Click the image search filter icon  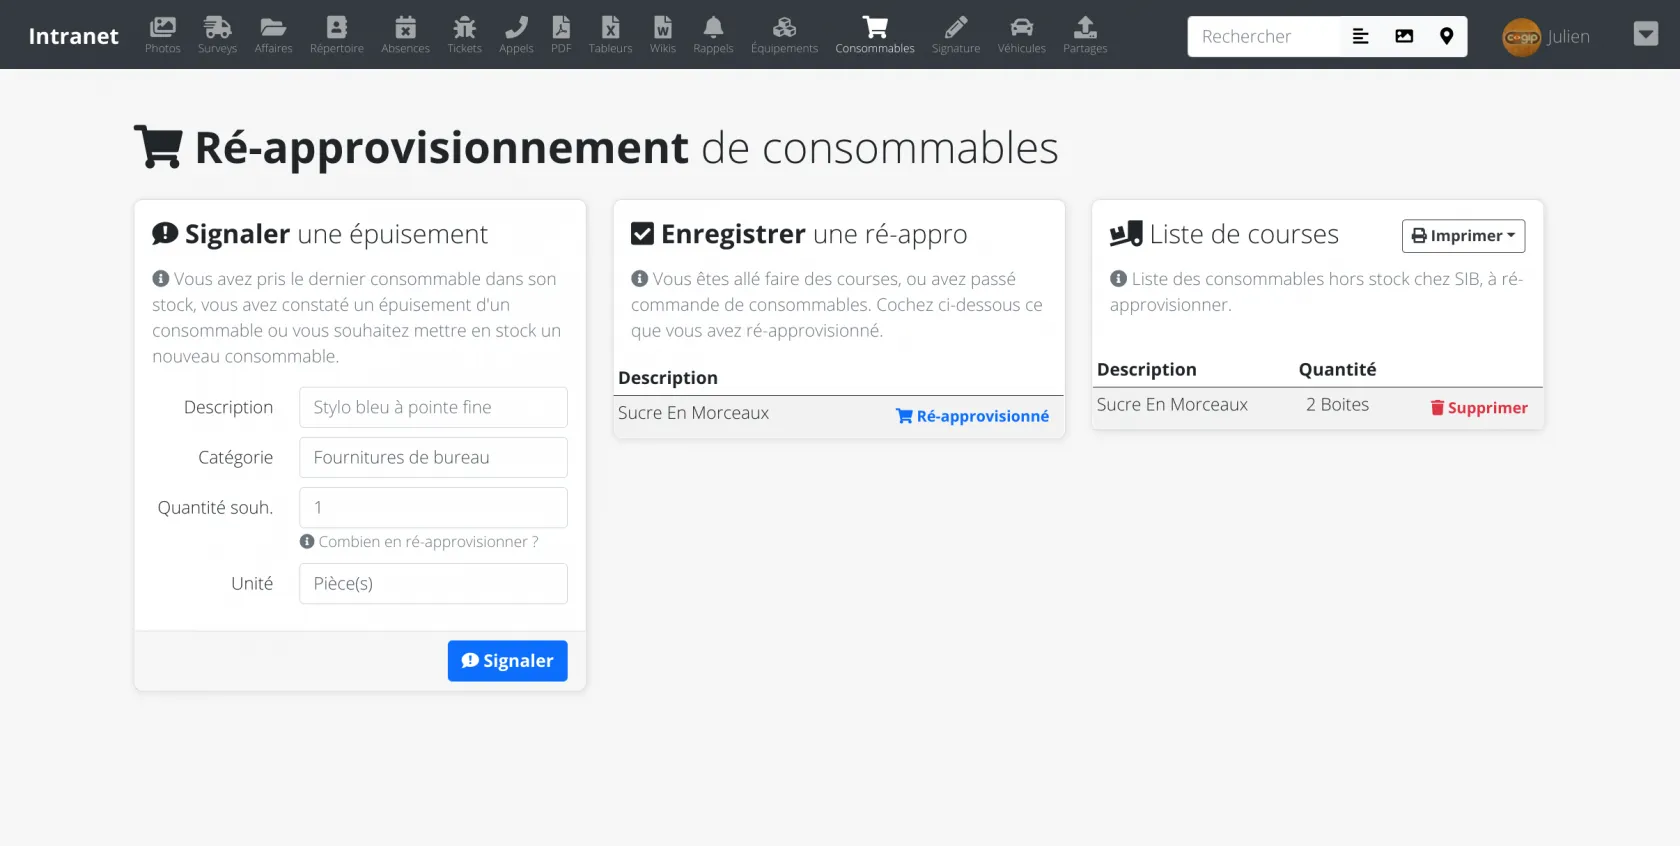pyautogui.click(x=1404, y=37)
